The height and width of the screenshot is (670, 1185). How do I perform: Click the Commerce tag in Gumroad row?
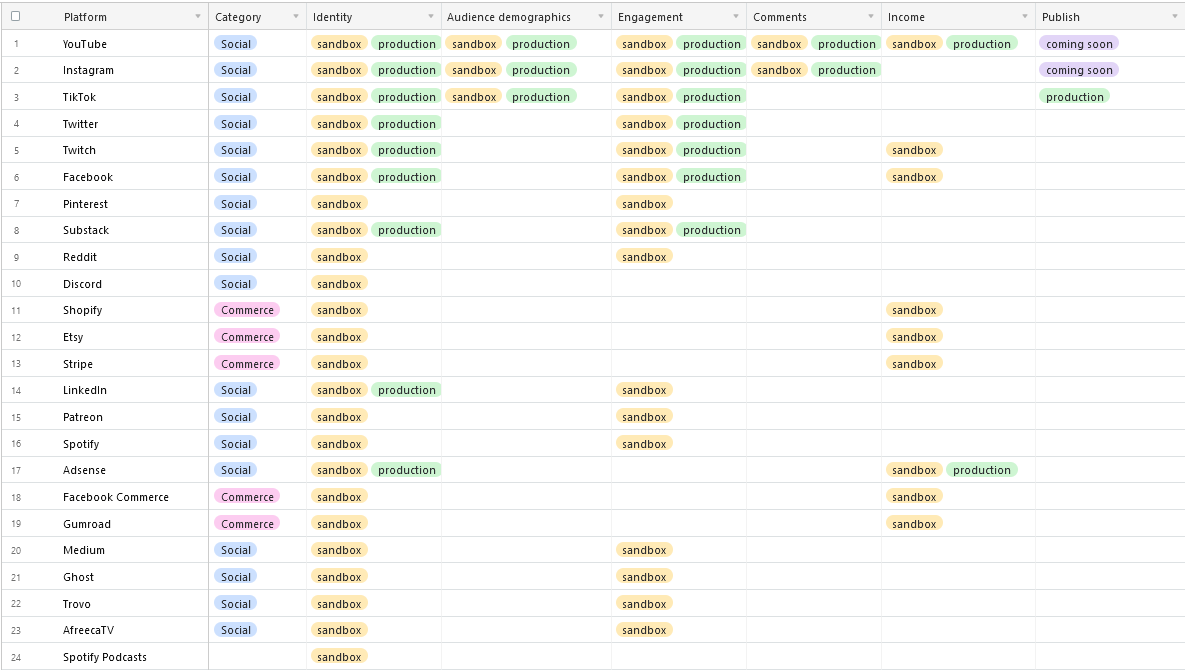(x=247, y=524)
